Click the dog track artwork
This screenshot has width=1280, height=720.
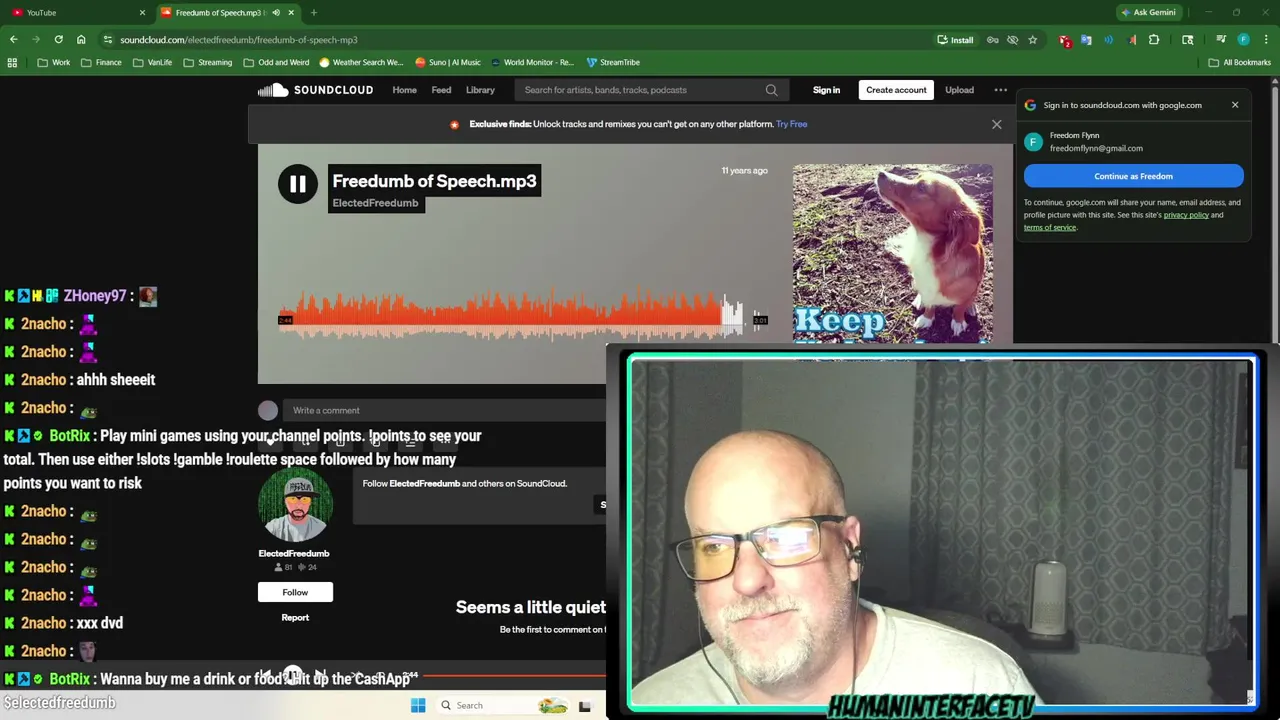893,254
